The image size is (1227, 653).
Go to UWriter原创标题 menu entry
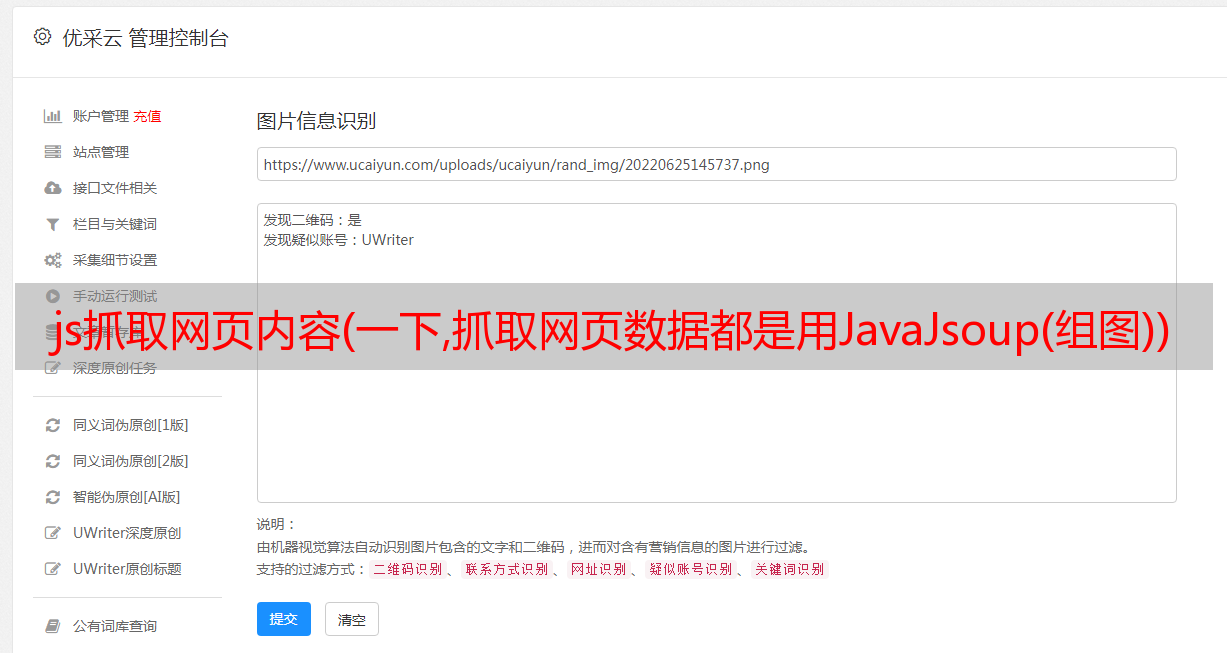point(127,569)
